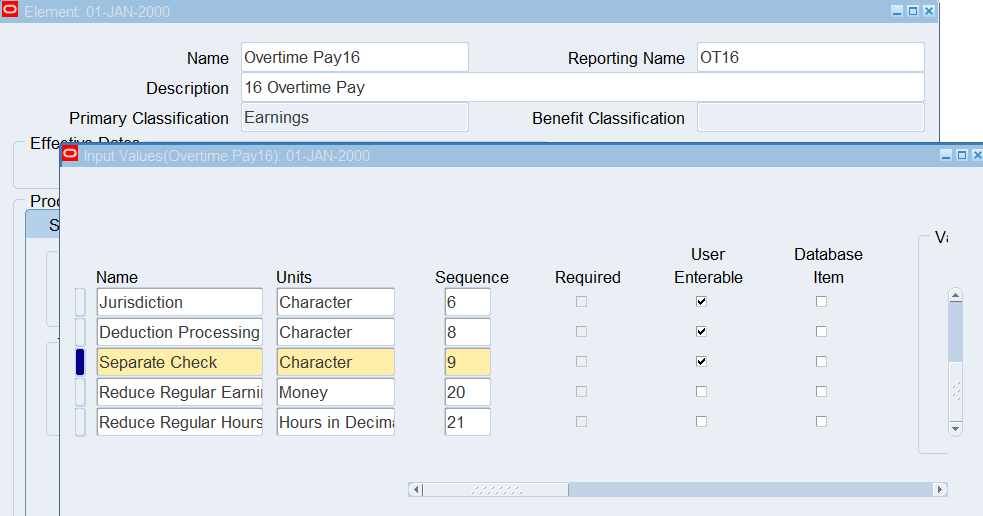Click horizontal scrollbar right arrow
Screen dimensions: 983x516
coord(939,490)
